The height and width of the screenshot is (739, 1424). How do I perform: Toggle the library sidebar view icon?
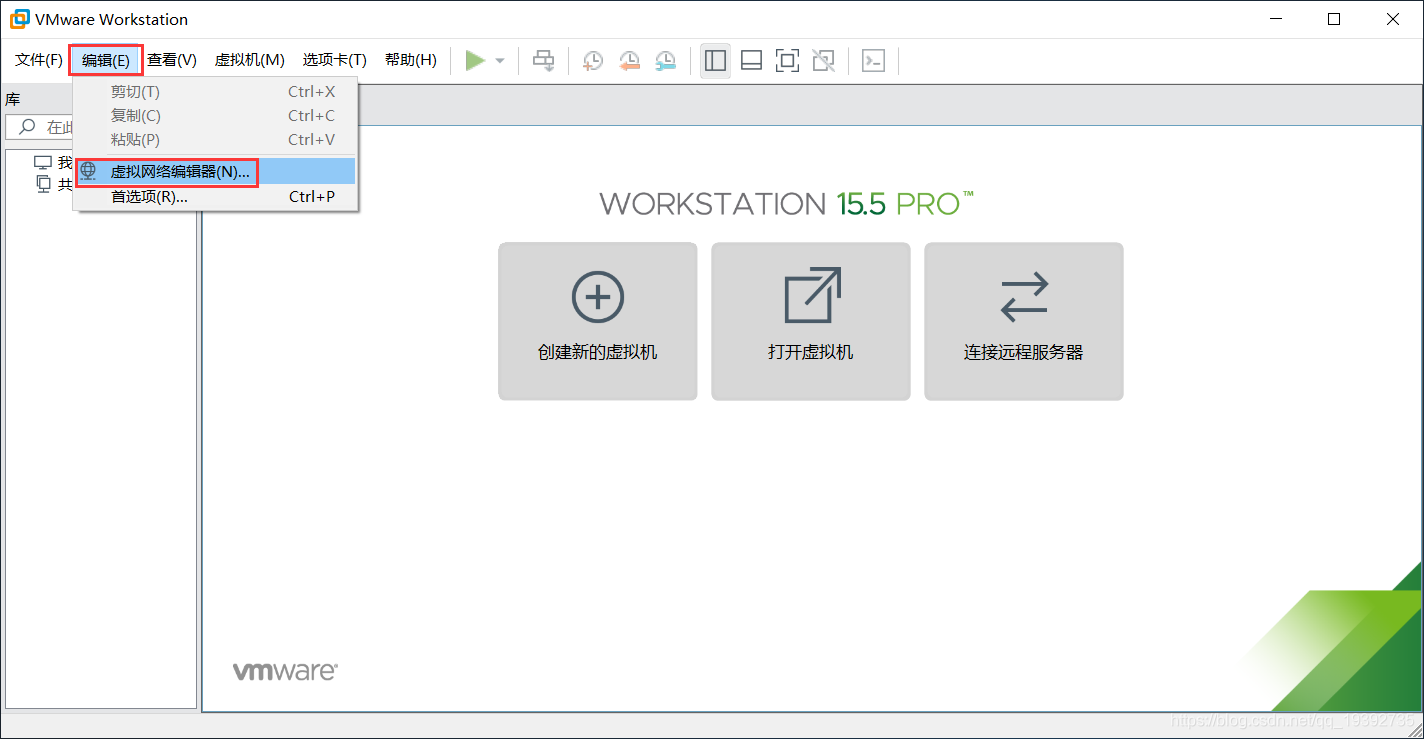pos(715,61)
